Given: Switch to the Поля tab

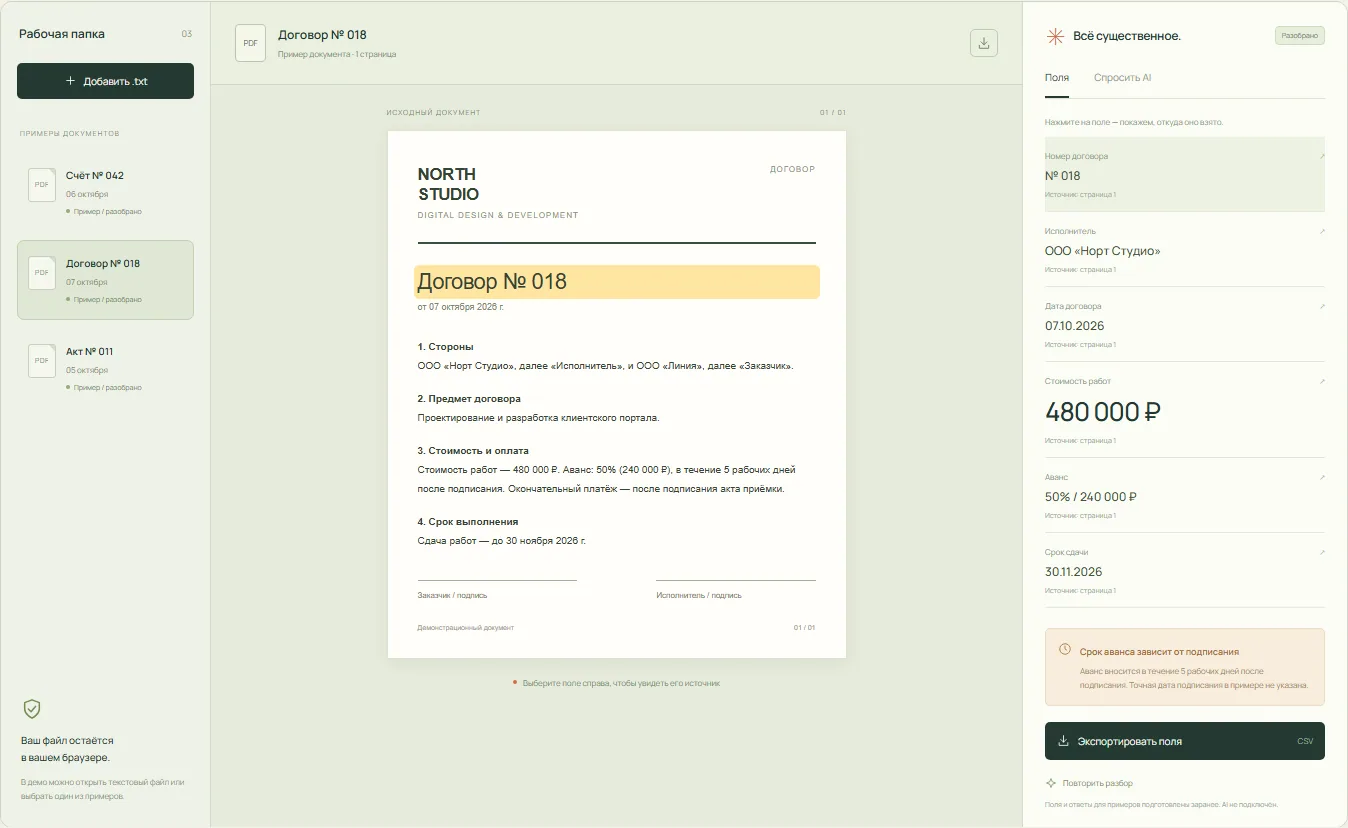Looking at the screenshot, I should tap(1057, 77).
